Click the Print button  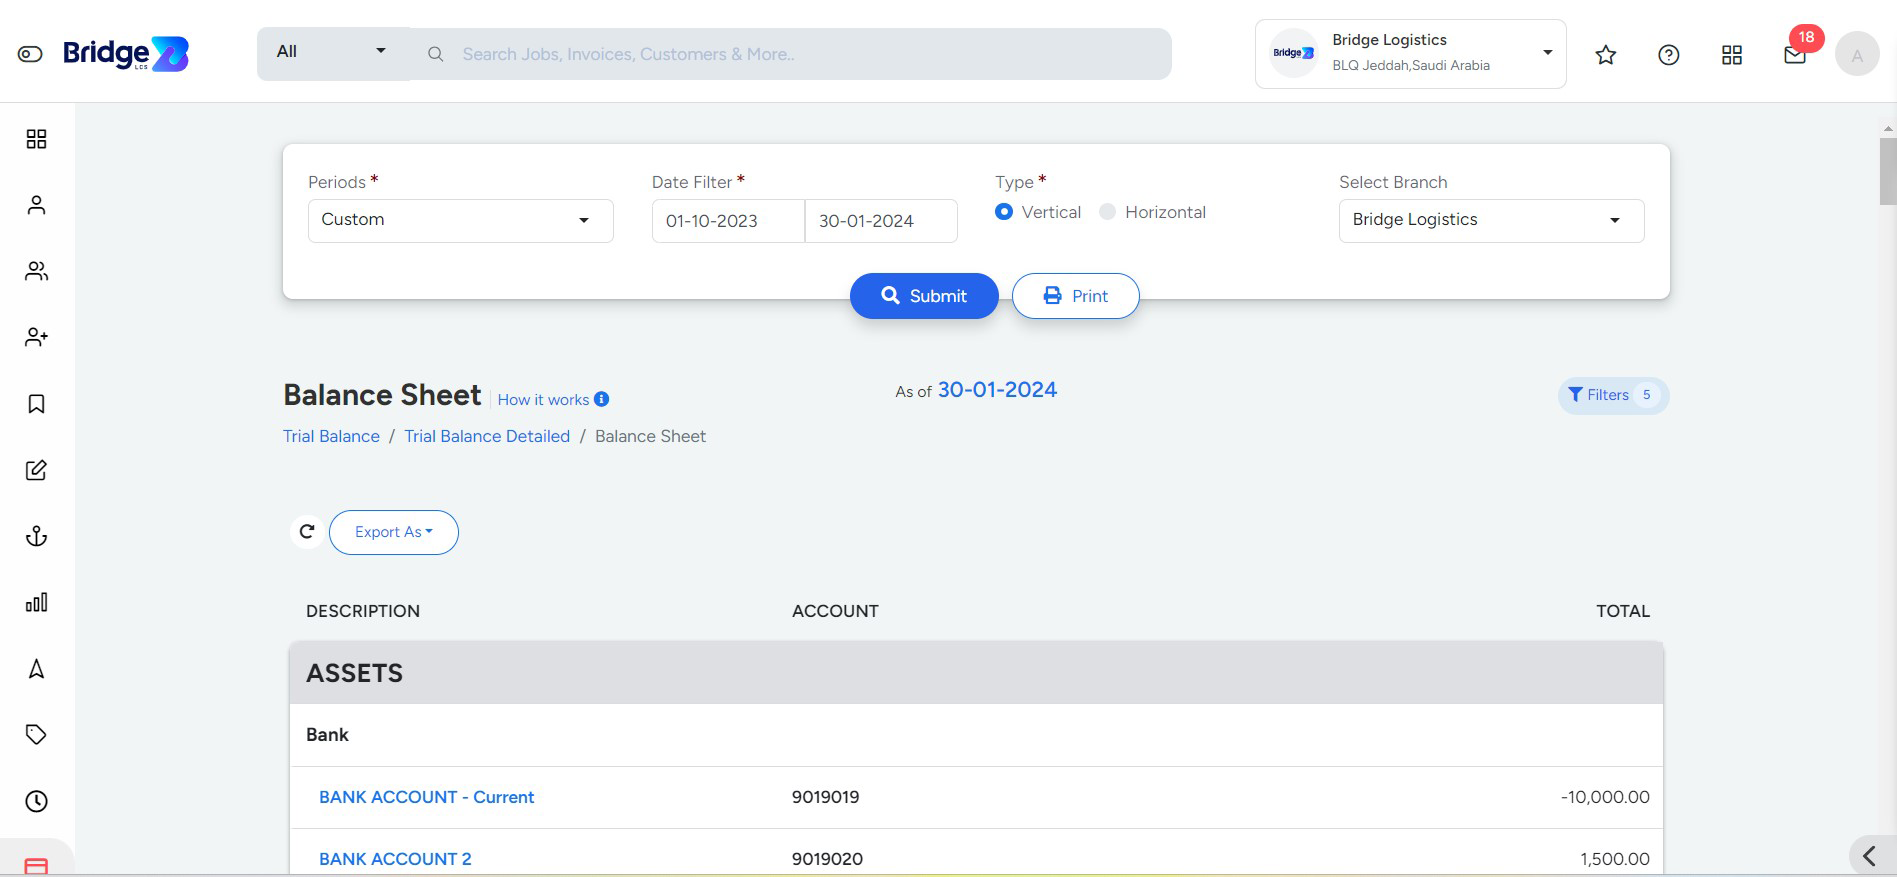[1075, 296]
